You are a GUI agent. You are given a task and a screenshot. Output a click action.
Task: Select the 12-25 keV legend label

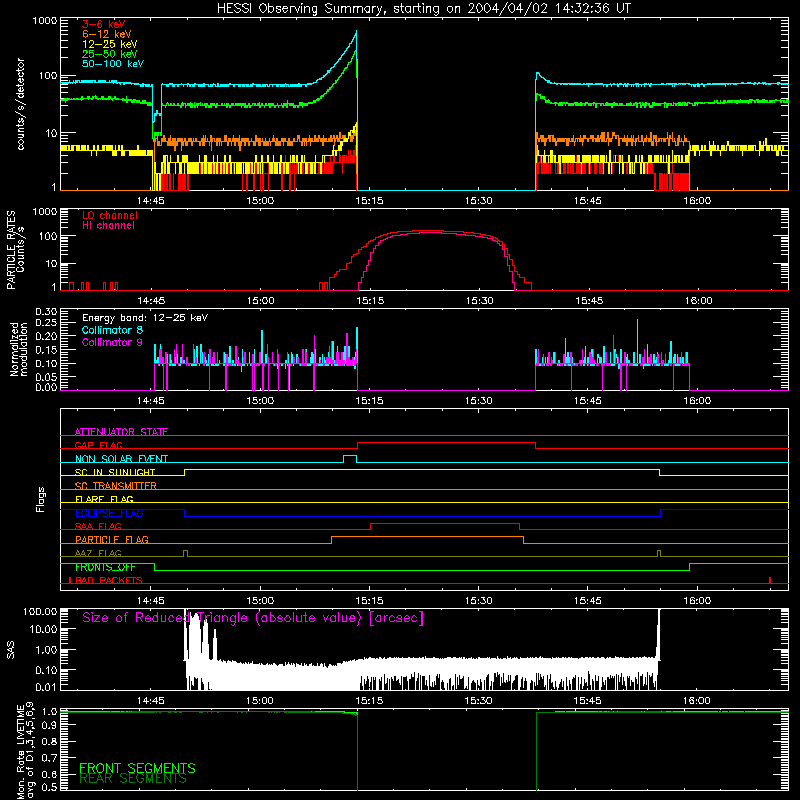tap(110, 44)
